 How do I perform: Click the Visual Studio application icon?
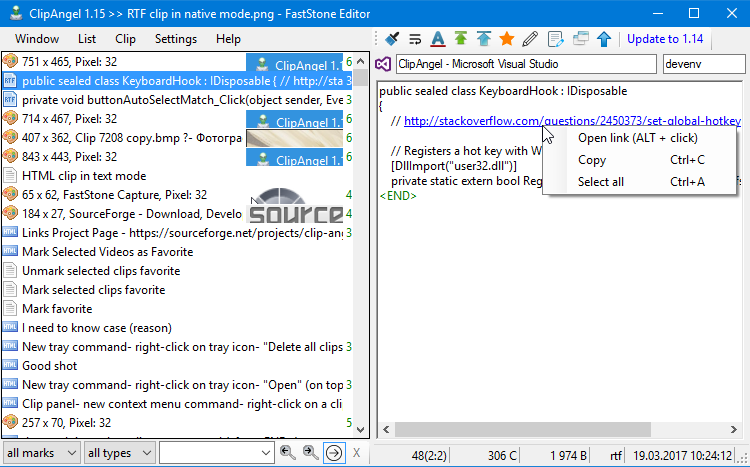coord(384,64)
